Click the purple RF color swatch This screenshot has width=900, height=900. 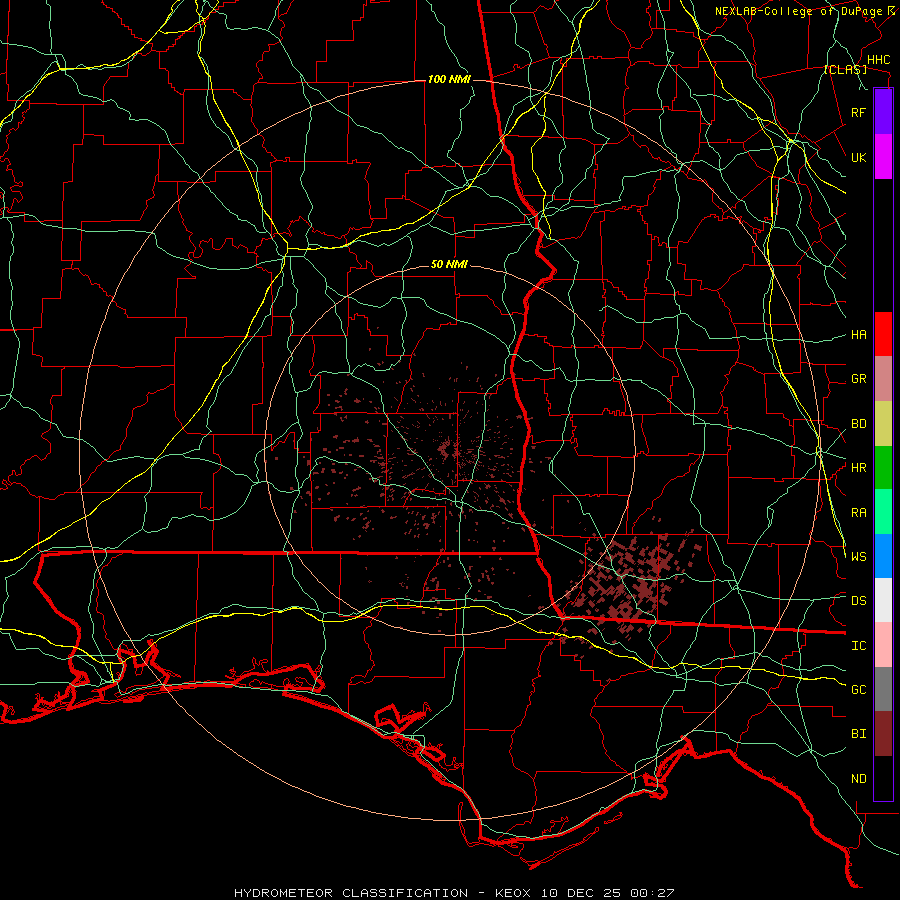883,112
